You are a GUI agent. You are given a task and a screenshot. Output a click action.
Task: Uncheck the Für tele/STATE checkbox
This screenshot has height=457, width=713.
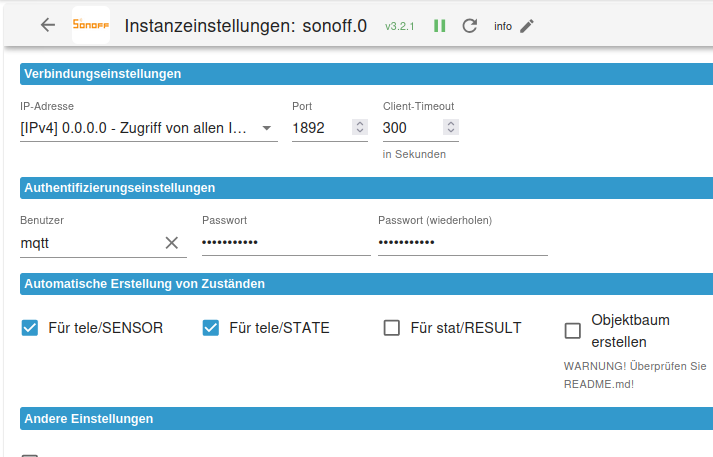[211, 328]
